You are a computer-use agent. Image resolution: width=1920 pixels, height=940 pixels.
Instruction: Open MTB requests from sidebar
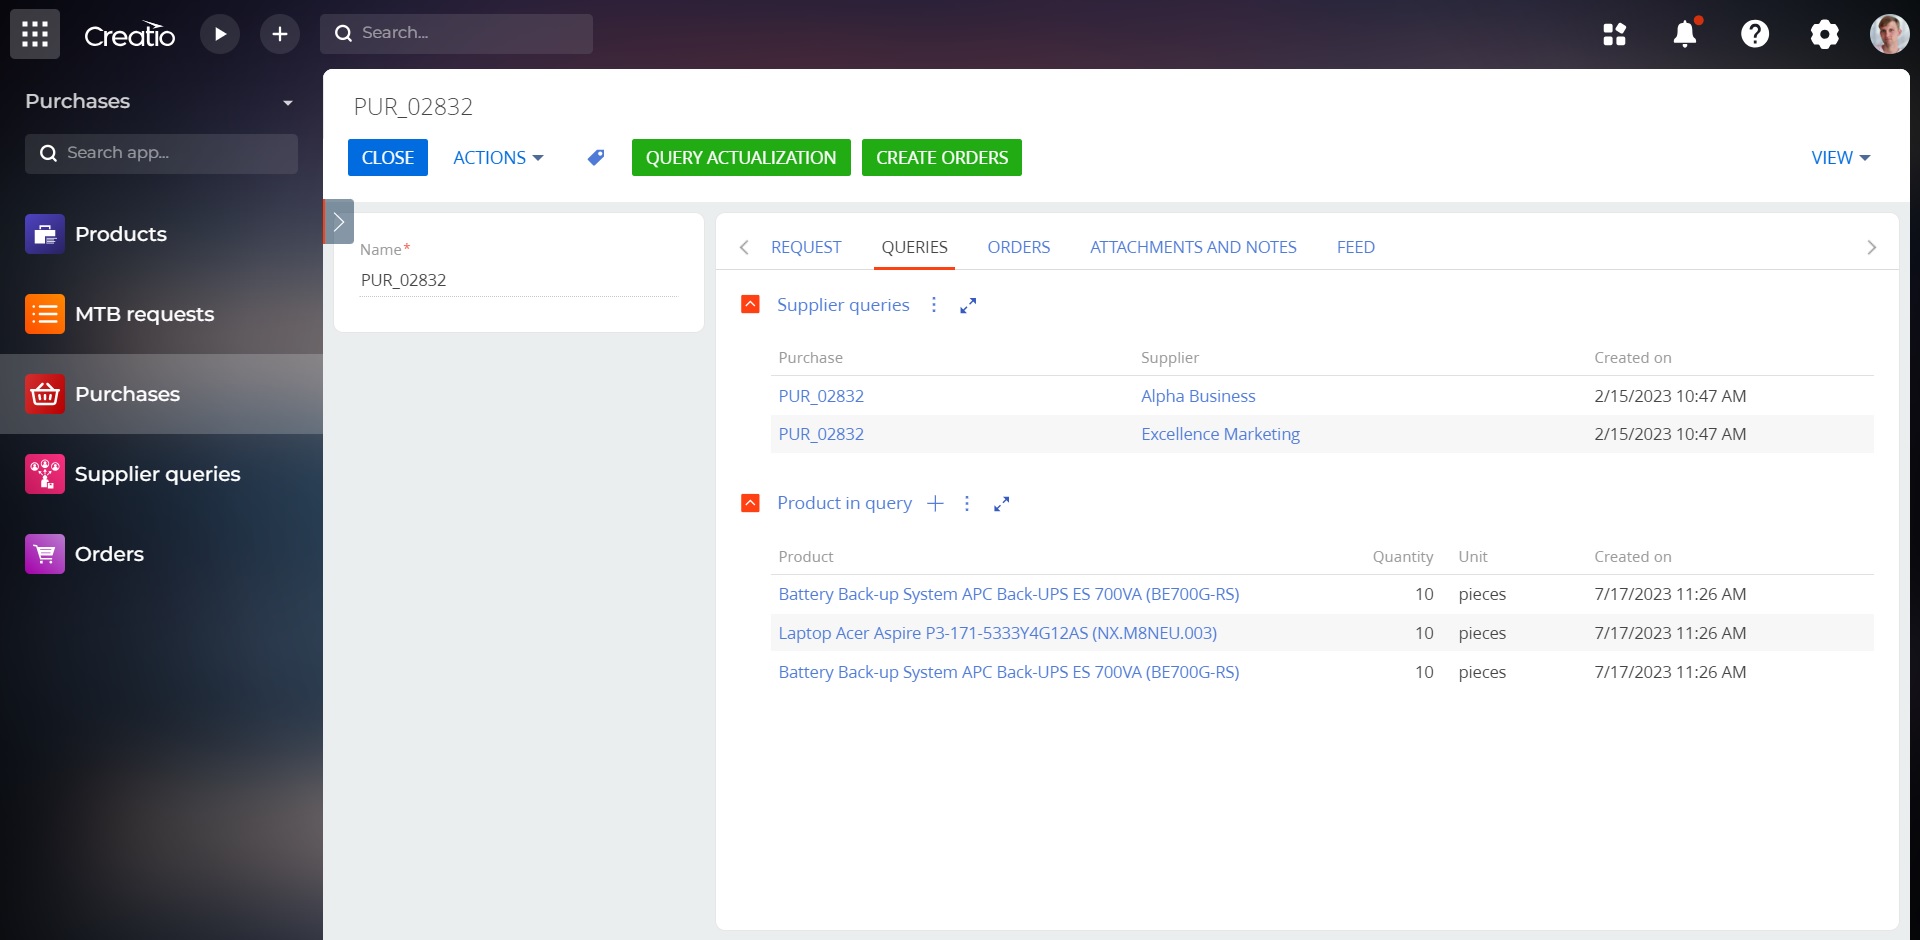[x=145, y=314]
